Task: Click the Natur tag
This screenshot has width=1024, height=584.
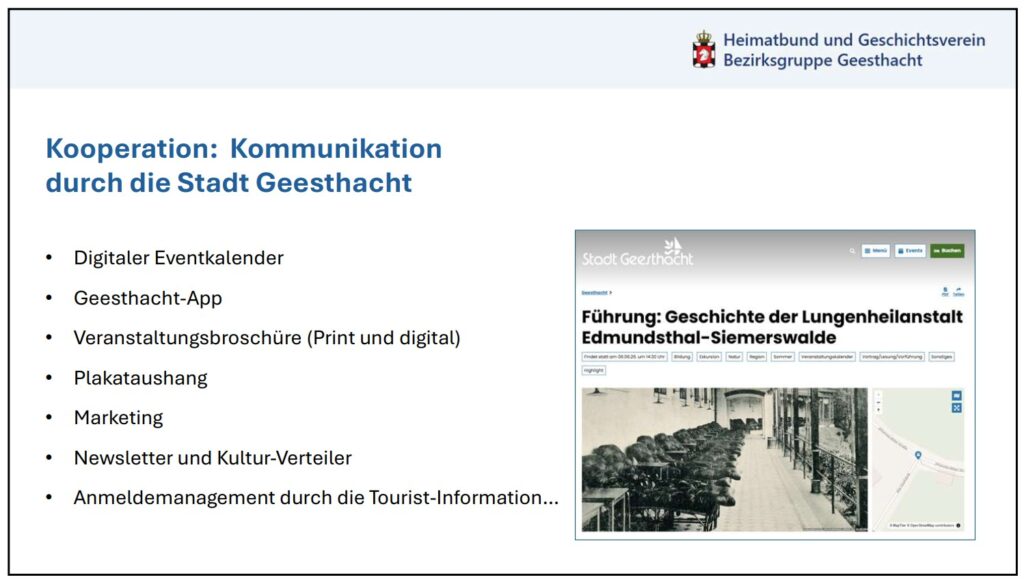Action: pyautogui.click(x=734, y=357)
